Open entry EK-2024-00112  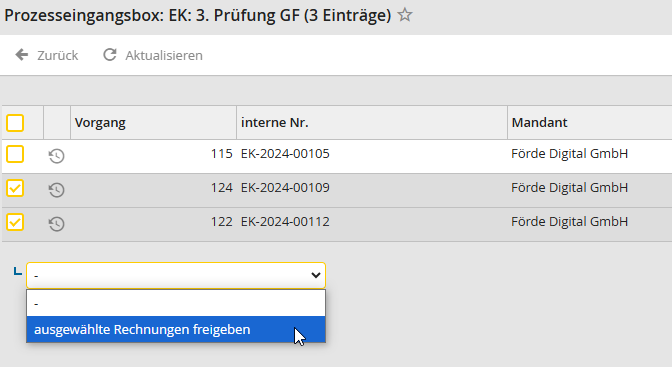(x=285, y=222)
